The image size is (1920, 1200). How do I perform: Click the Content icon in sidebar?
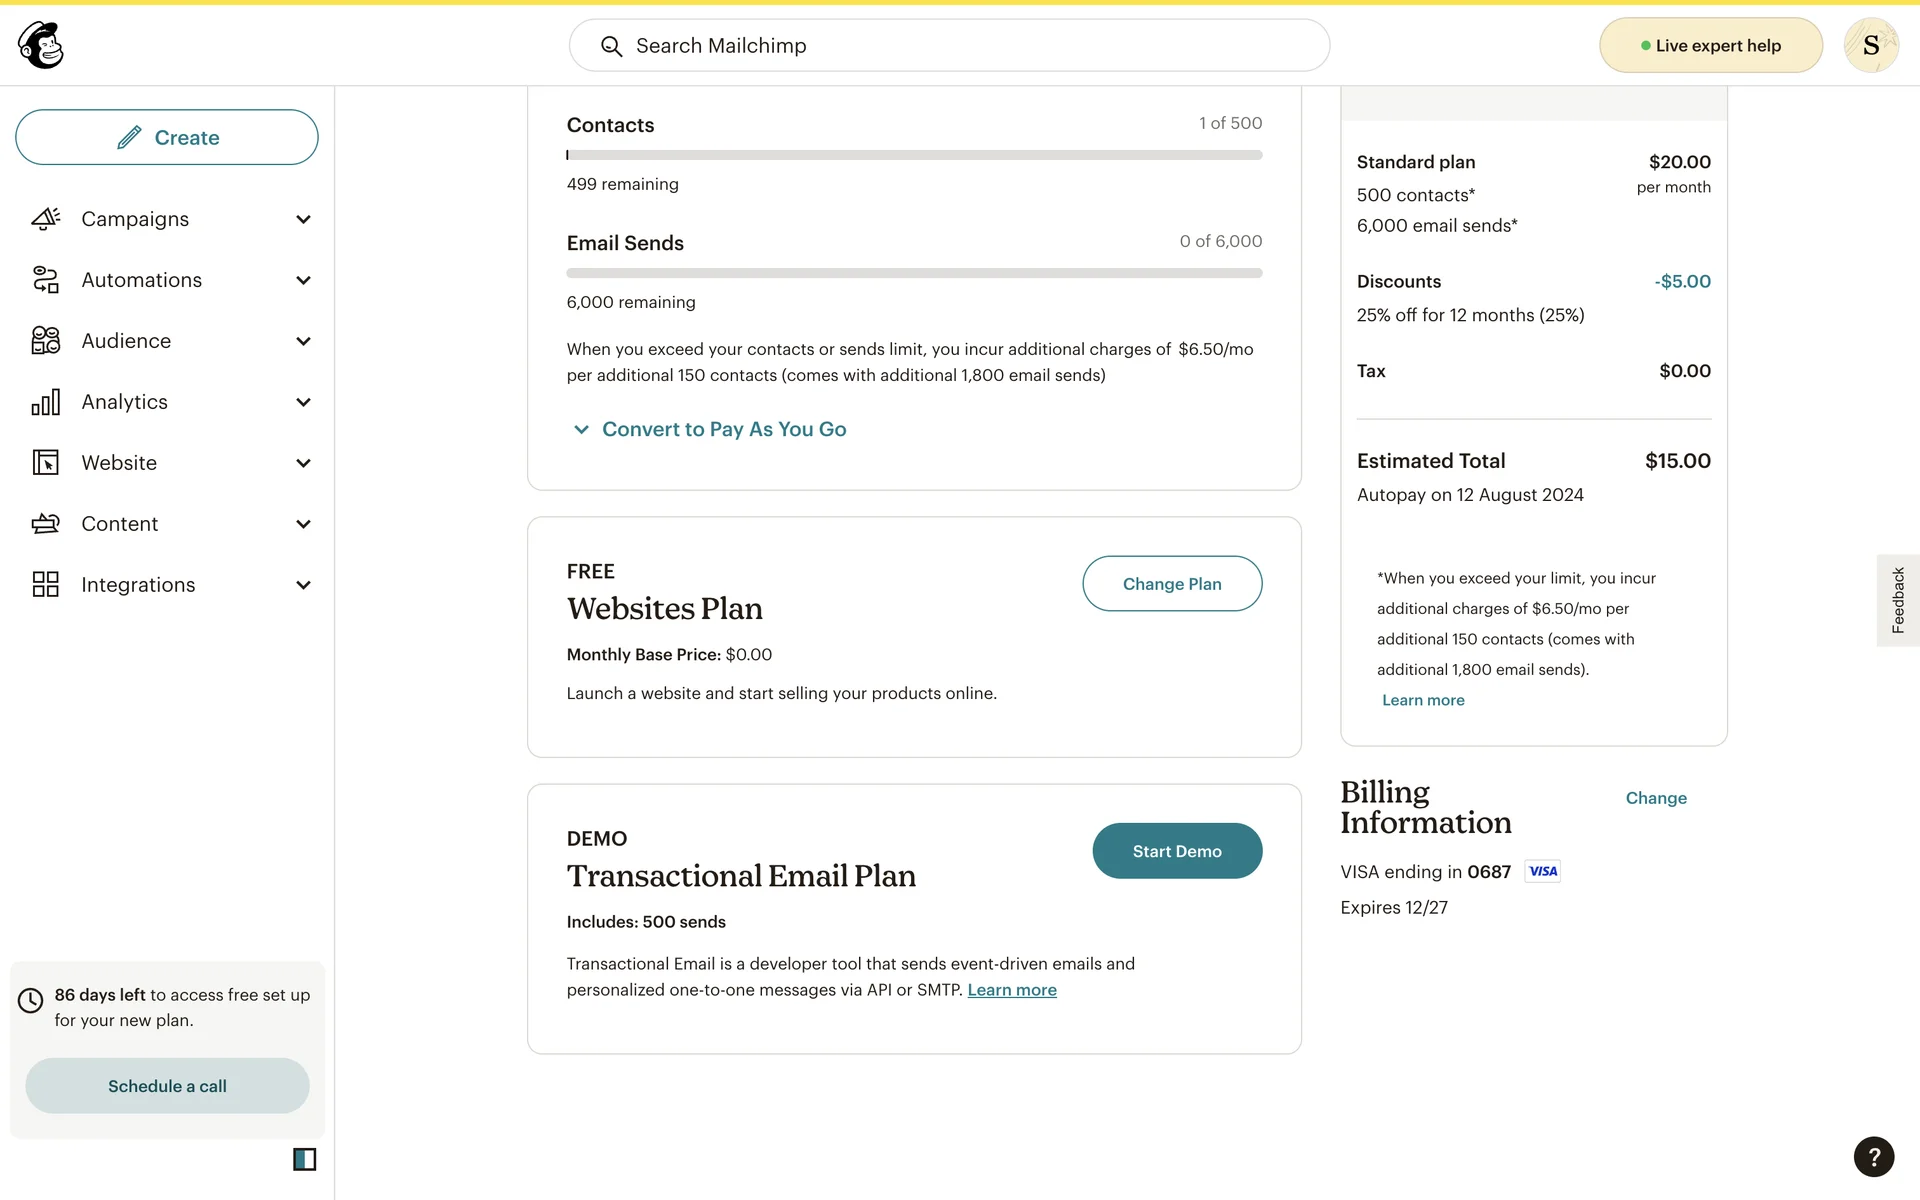(x=45, y=524)
